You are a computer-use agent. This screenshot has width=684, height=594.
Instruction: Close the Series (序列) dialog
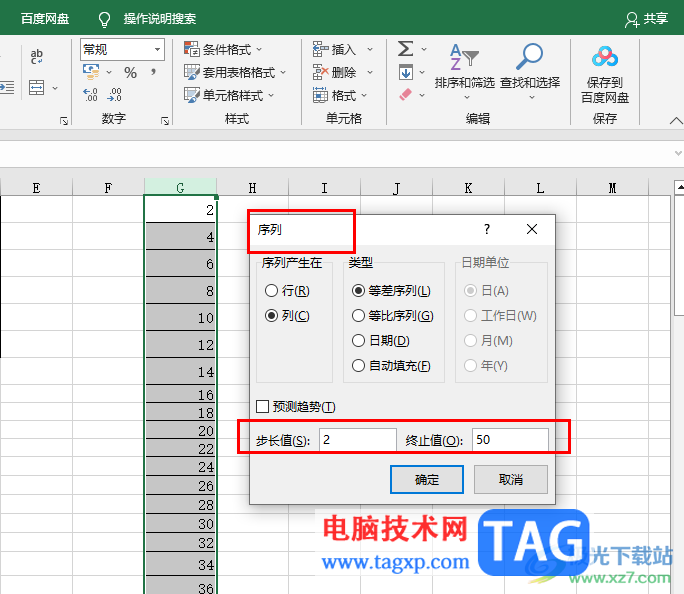(x=532, y=229)
